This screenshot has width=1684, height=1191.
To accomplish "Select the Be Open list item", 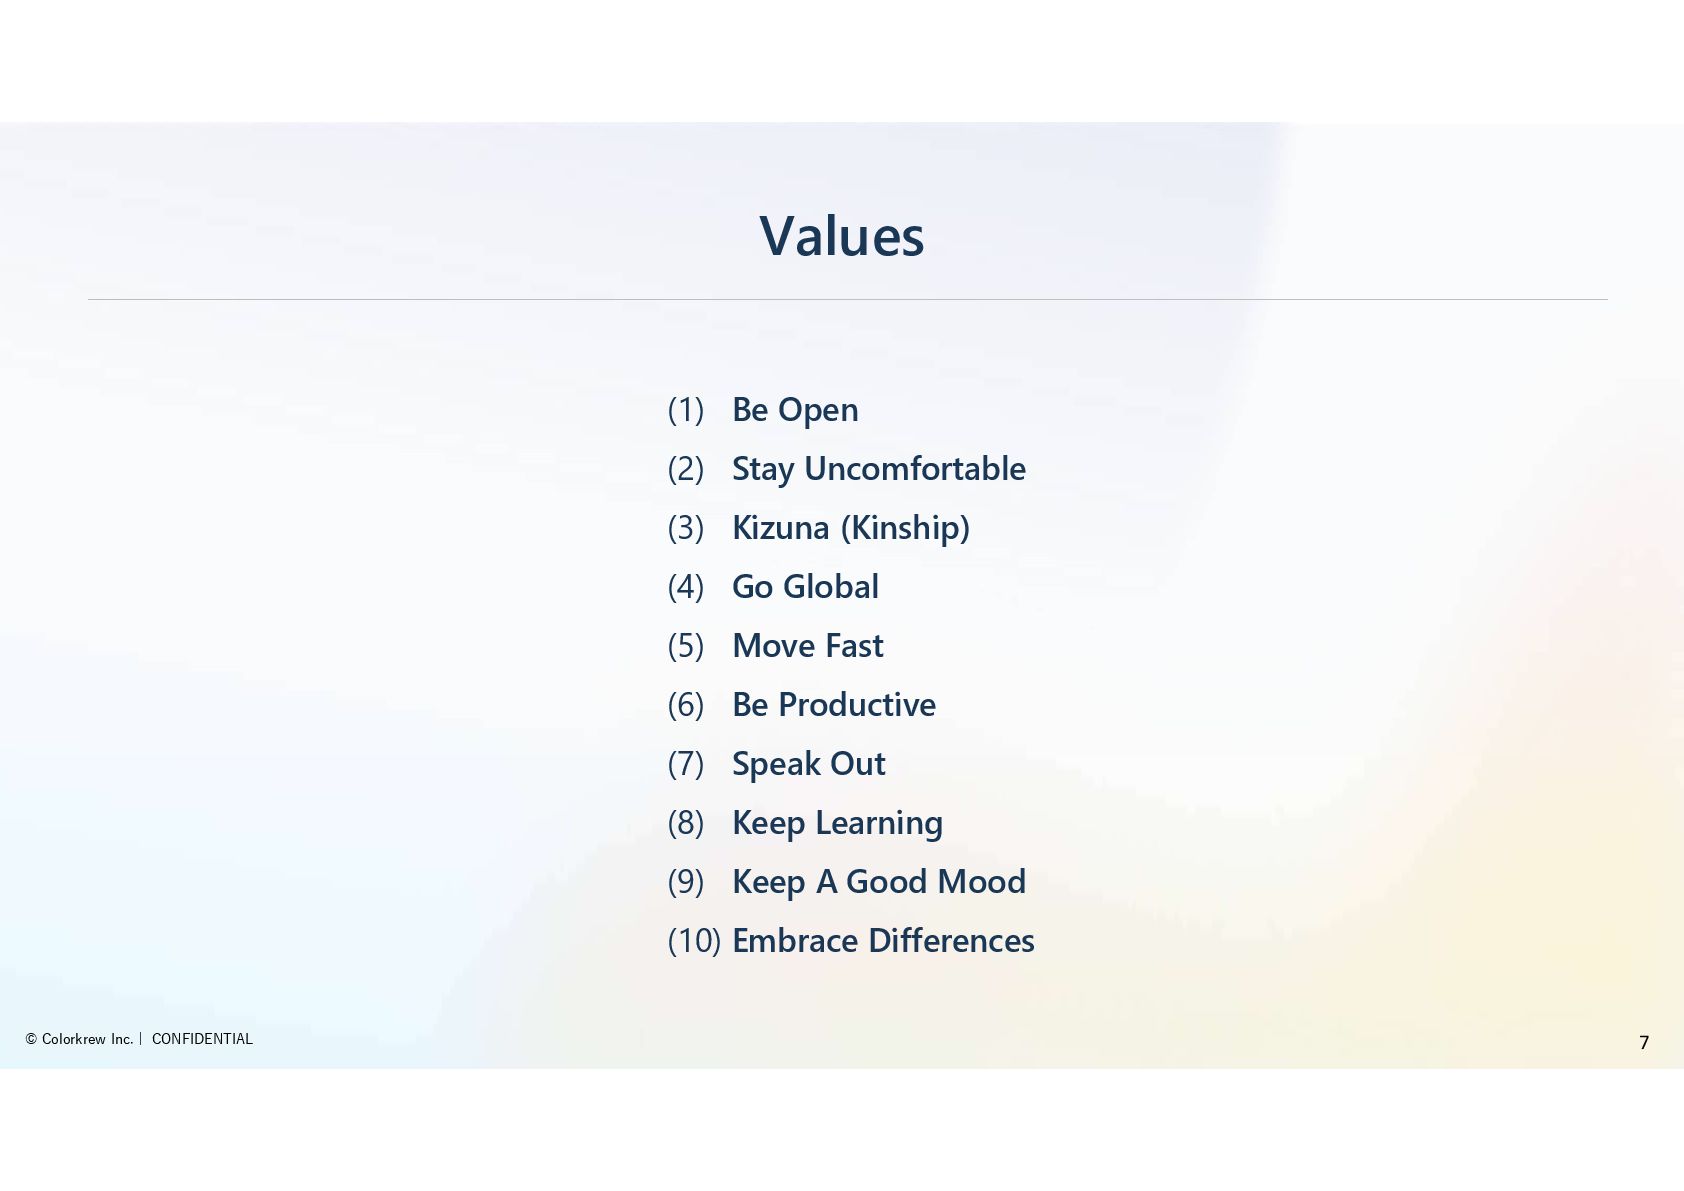I will pyautogui.click(x=794, y=410).
